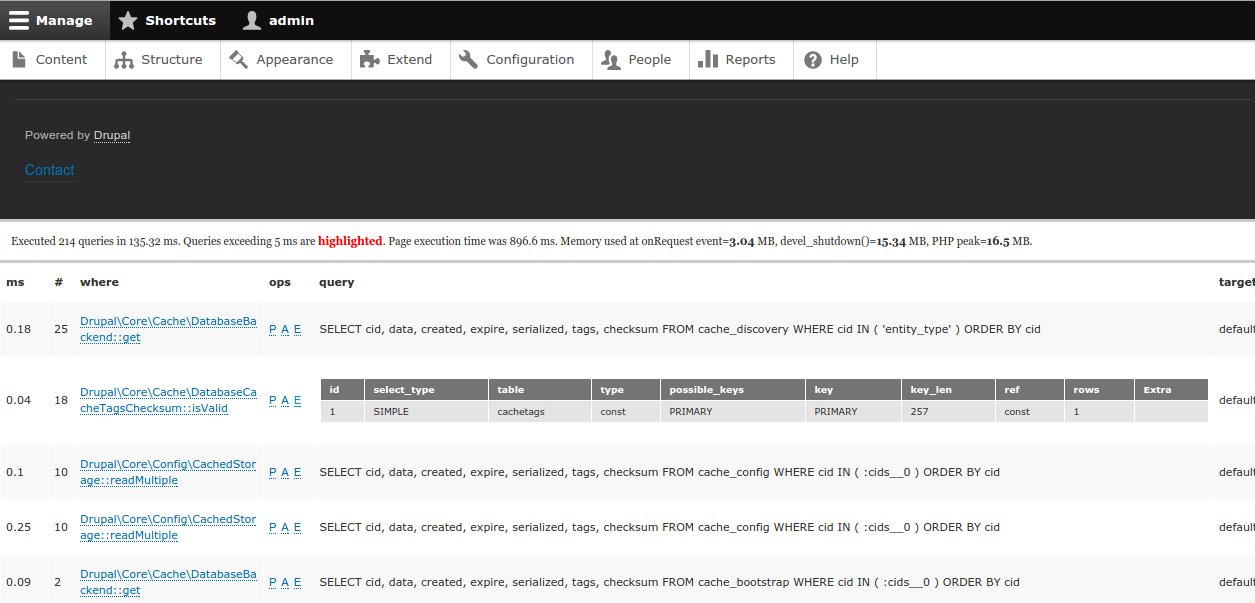Click the ms column header
The image size is (1255, 603).
(x=14, y=282)
